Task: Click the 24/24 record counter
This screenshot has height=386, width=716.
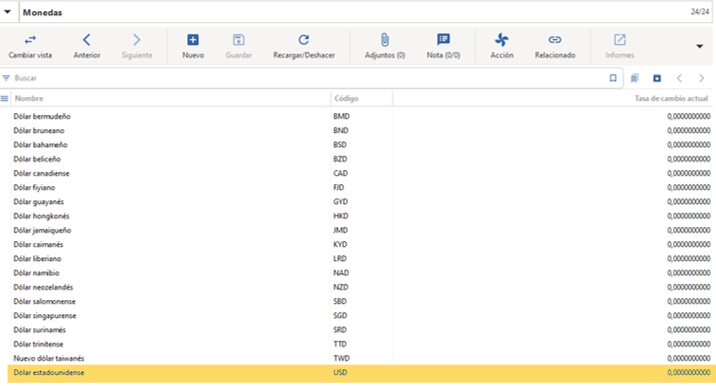Action: pos(700,12)
